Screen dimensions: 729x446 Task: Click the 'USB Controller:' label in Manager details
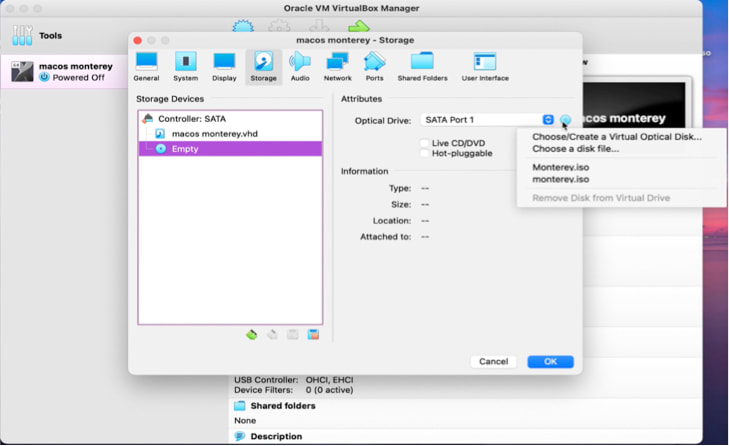coord(266,379)
